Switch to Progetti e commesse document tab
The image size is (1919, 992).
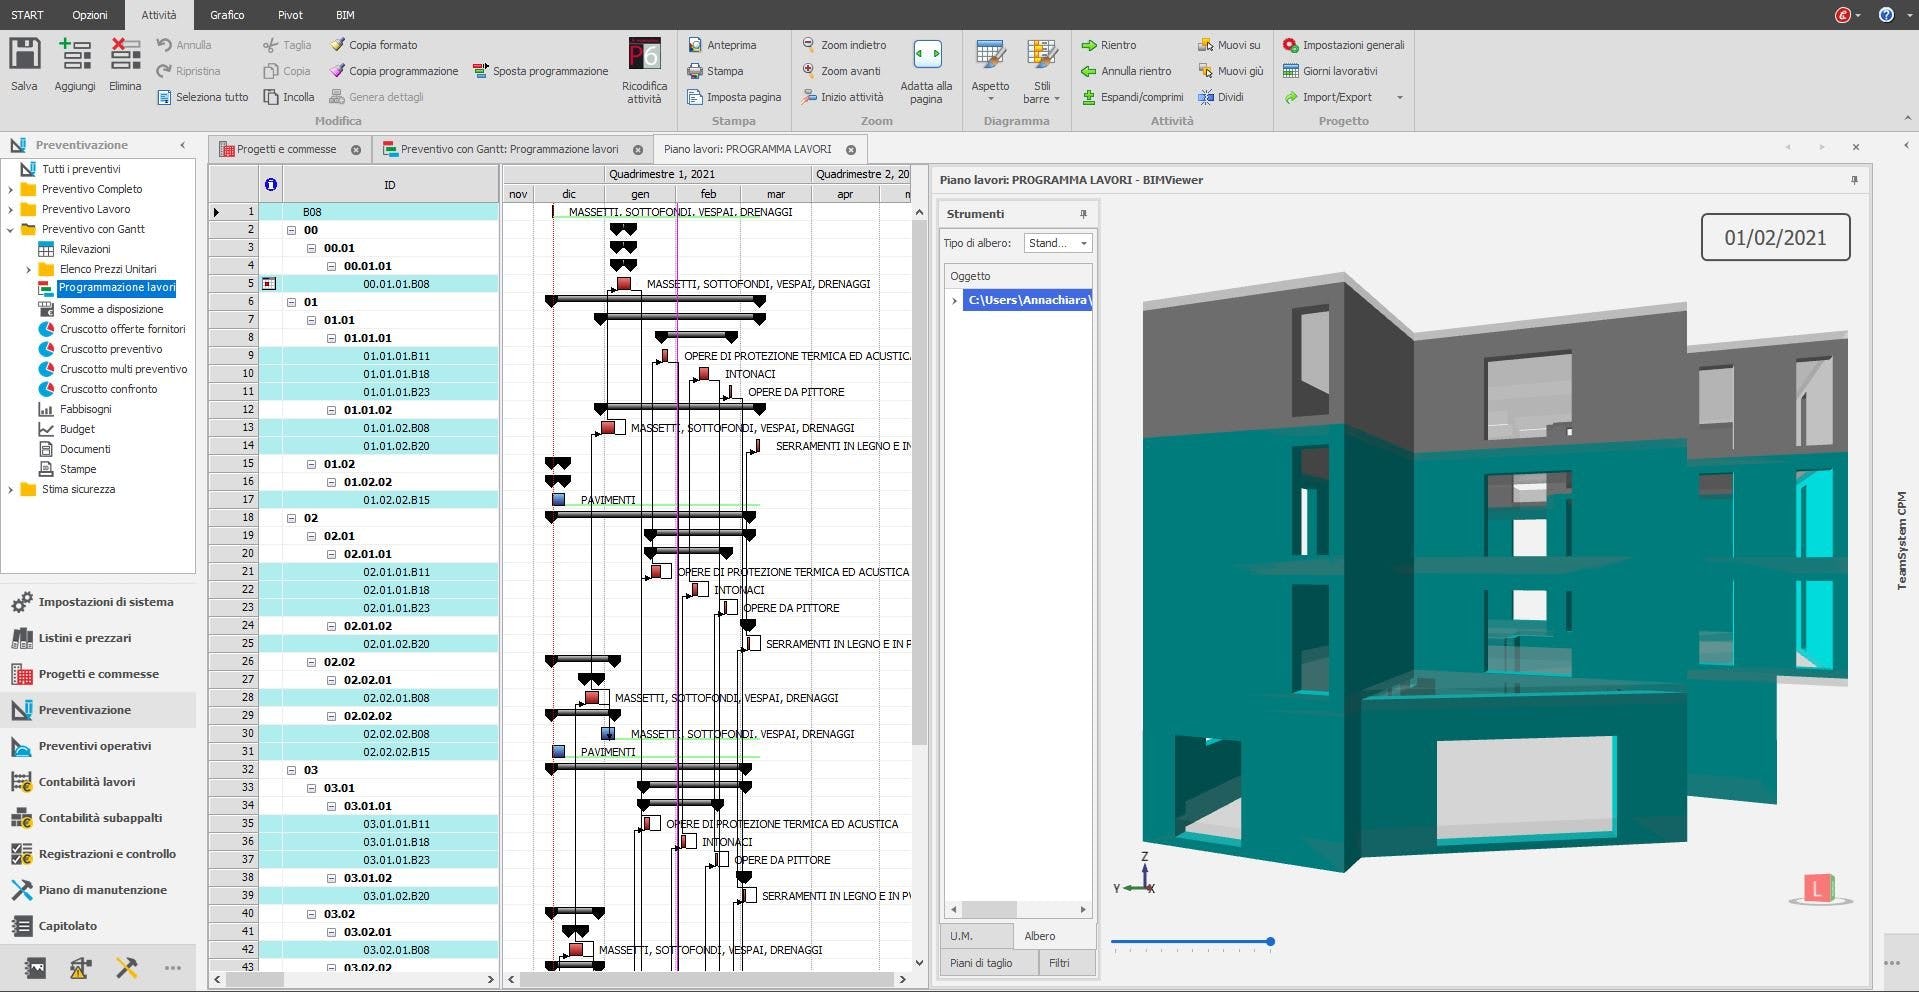point(286,149)
